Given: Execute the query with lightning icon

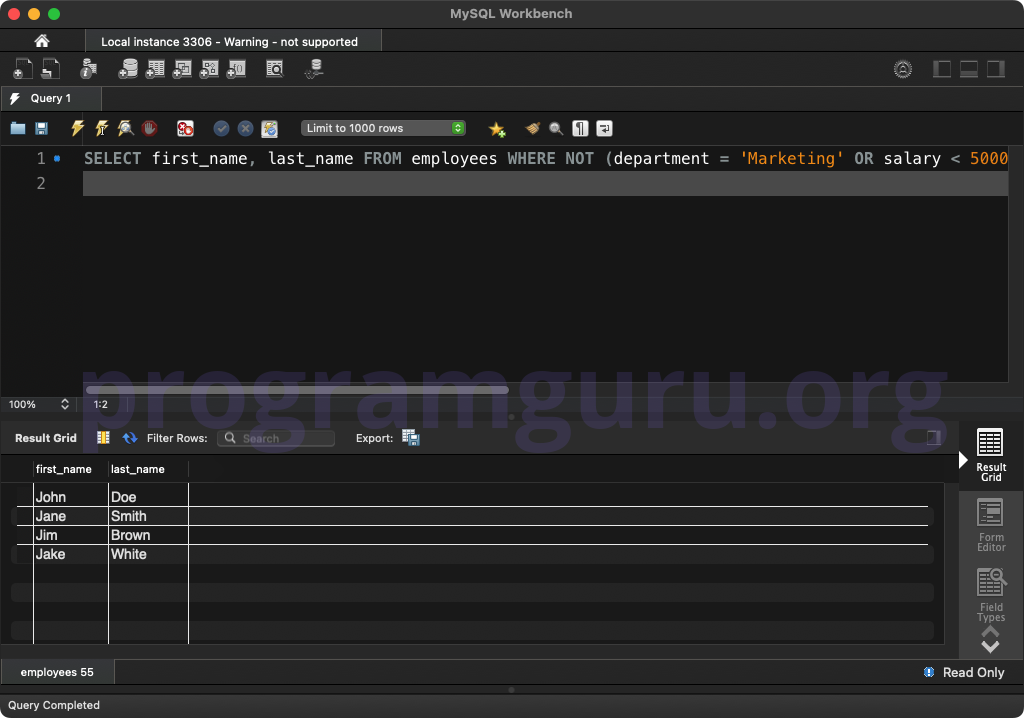Looking at the screenshot, I should [77, 128].
